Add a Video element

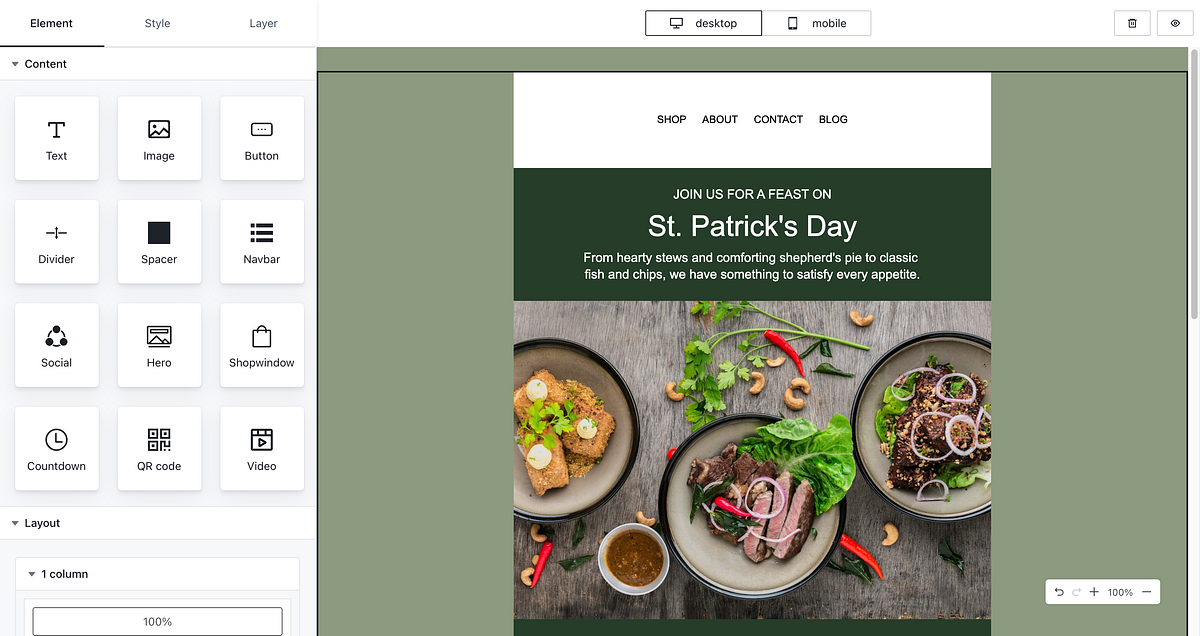point(261,448)
